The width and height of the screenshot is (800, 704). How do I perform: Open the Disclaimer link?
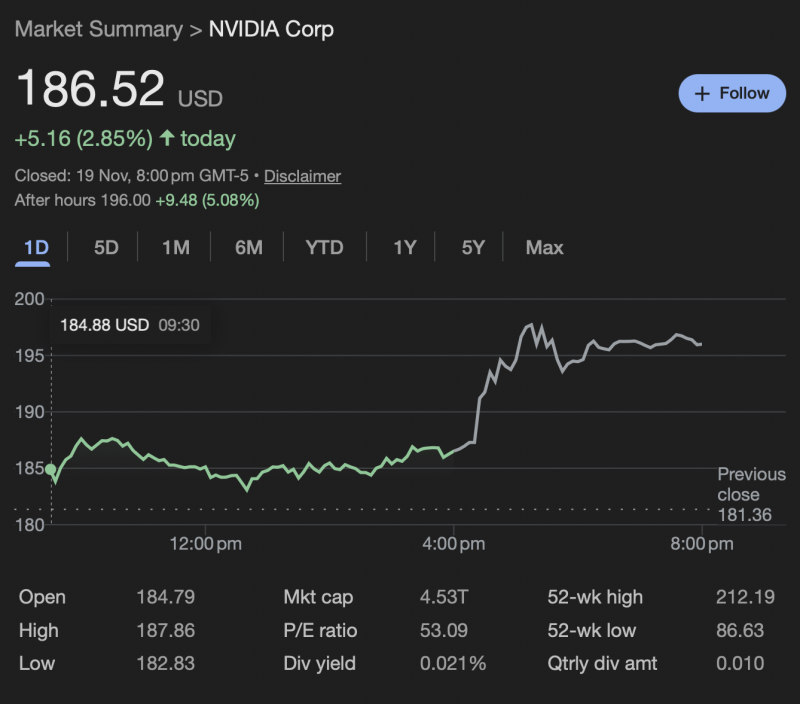(302, 176)
